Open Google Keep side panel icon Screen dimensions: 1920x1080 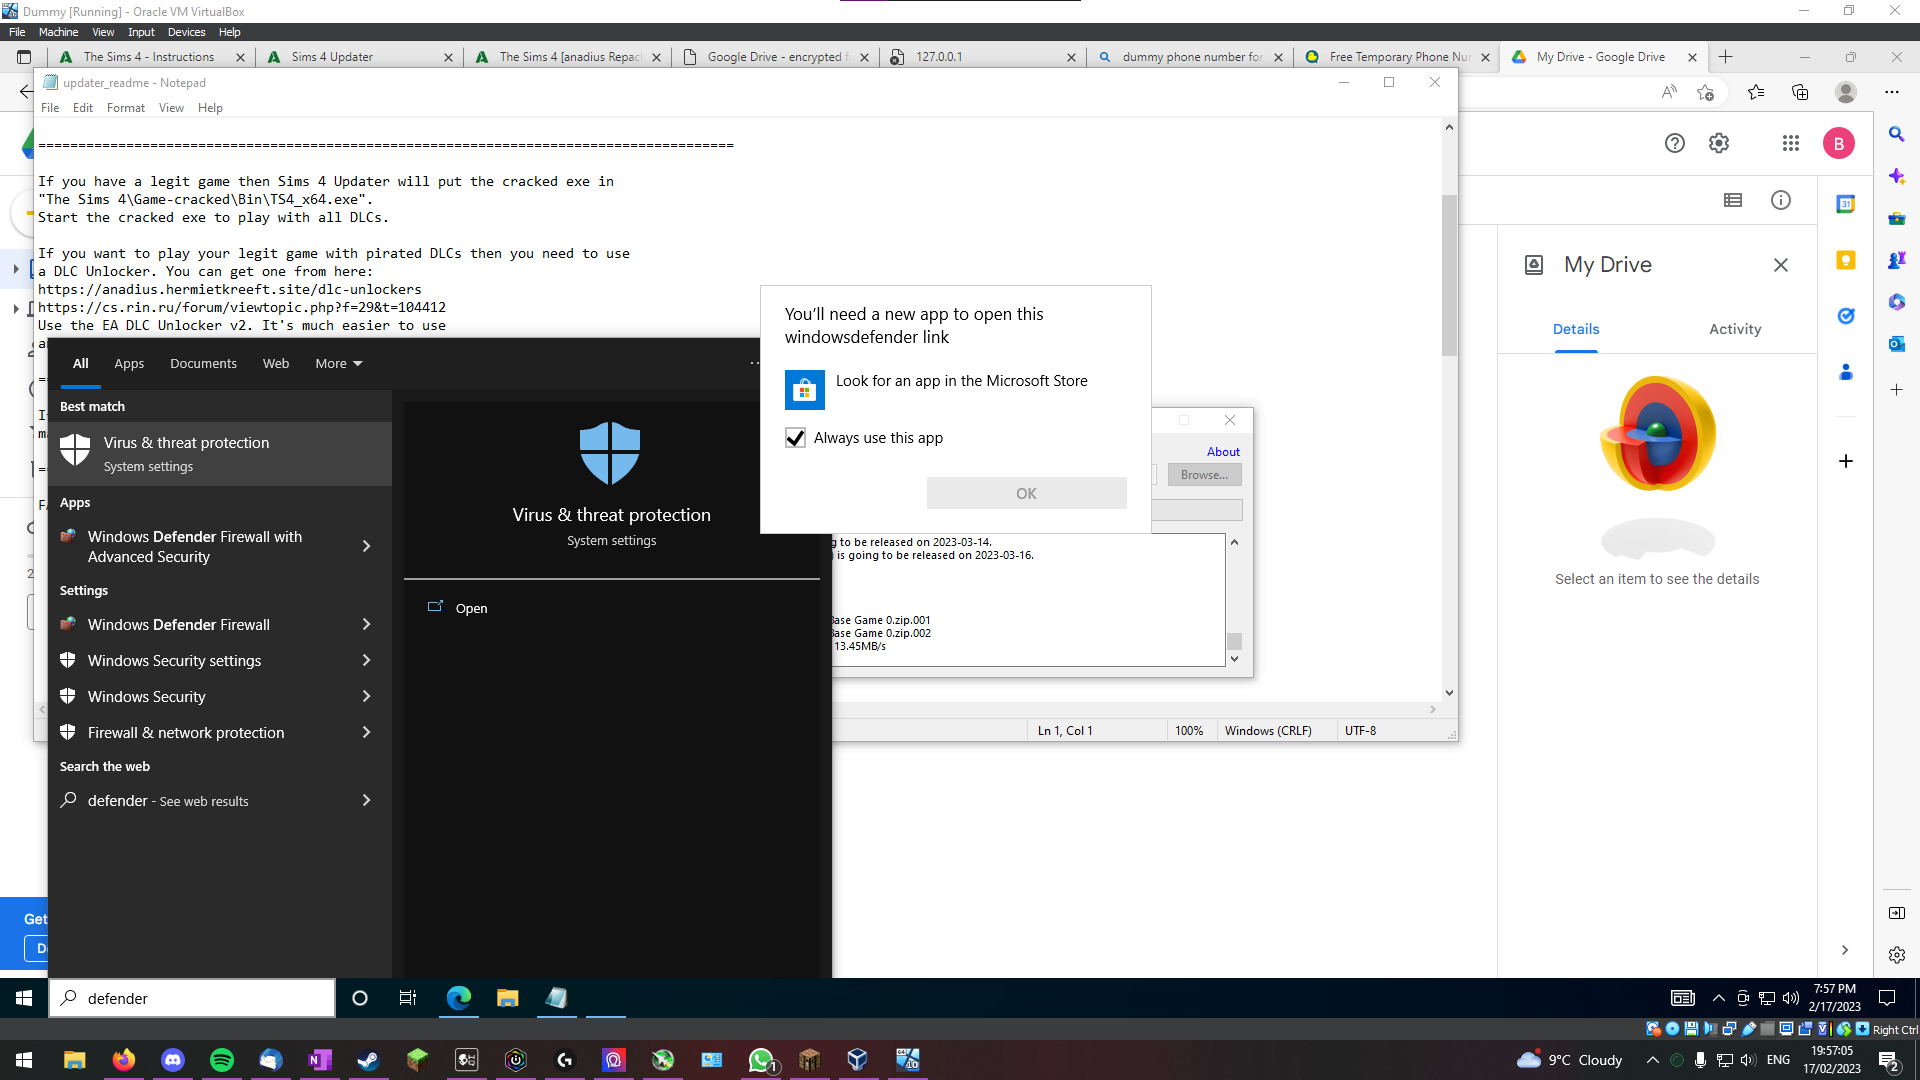point(1846,260)
